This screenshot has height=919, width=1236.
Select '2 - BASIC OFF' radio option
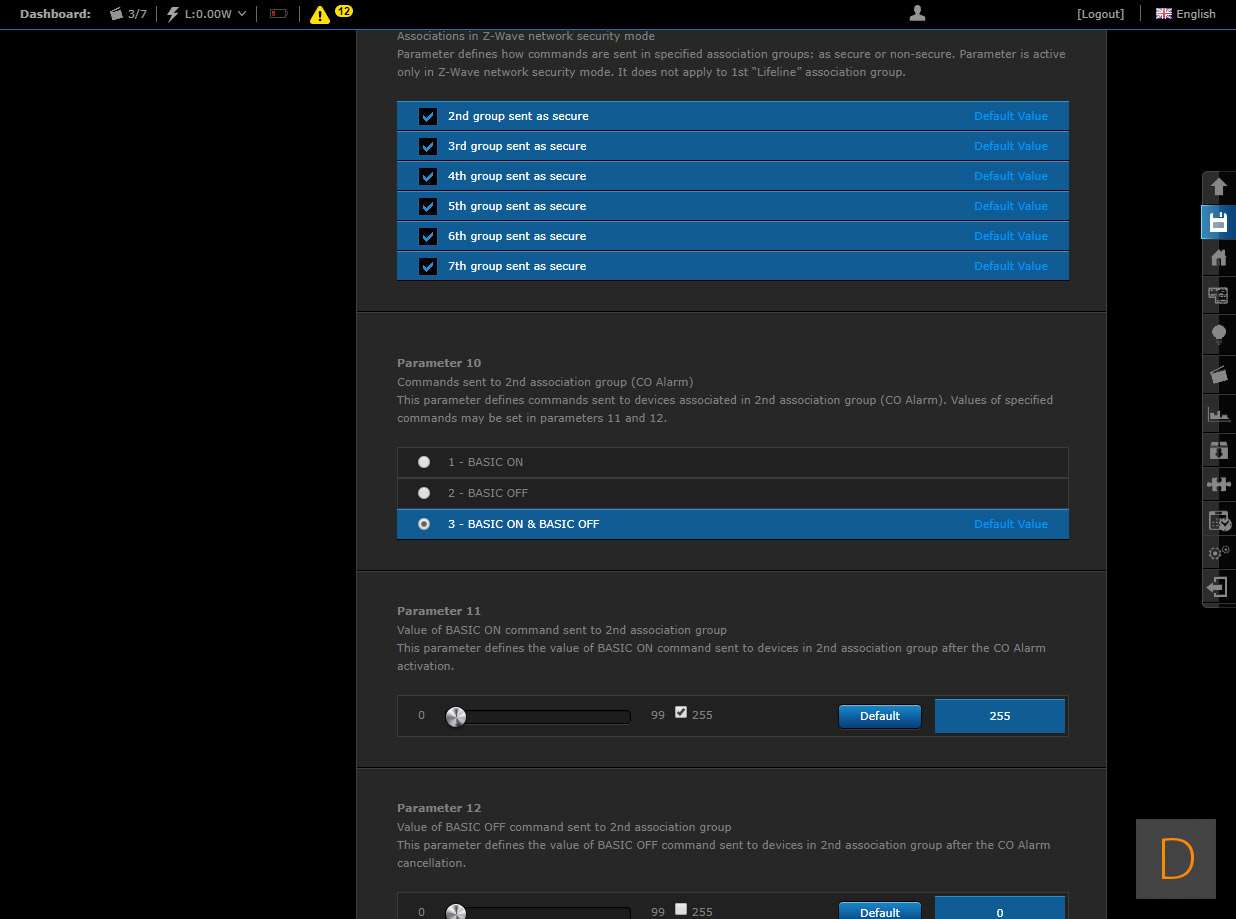[424, 493]
